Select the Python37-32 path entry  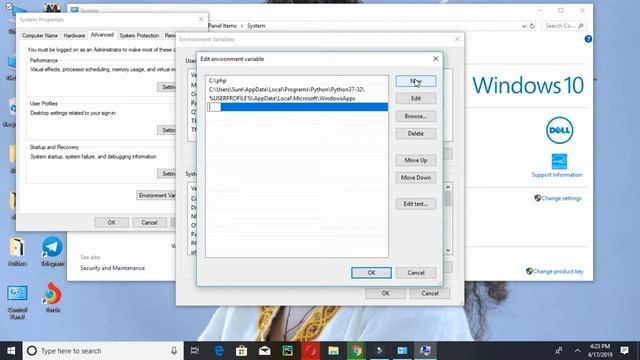pos(297,89)
